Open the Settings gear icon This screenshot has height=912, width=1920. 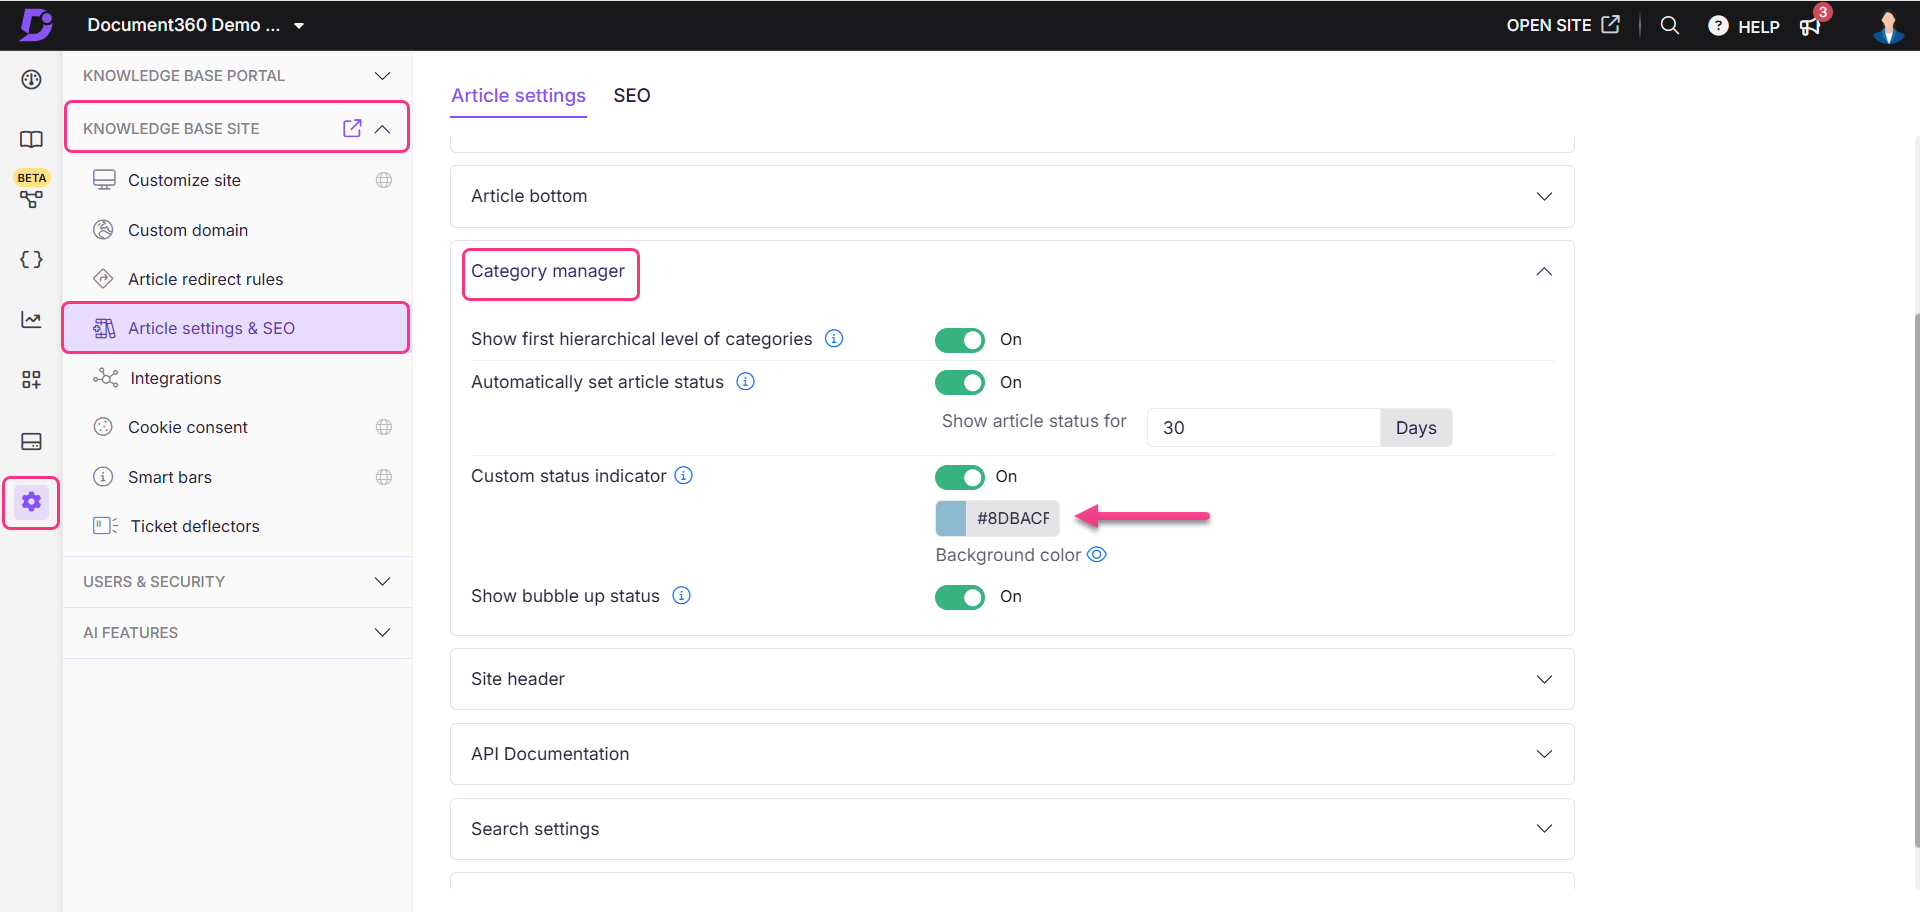pos(31,501)
